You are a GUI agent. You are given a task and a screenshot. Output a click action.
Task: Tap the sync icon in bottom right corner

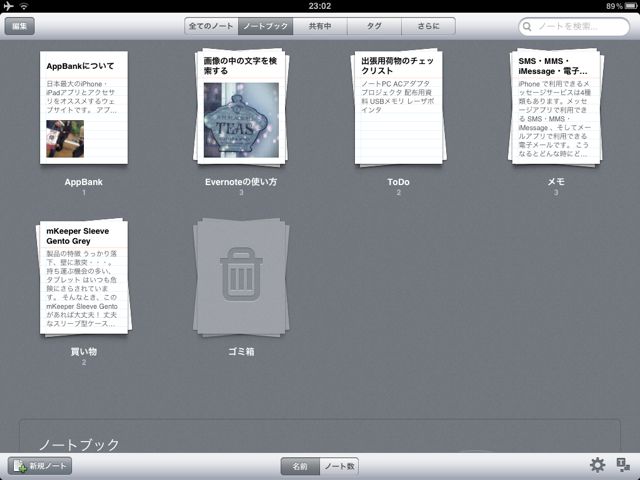(623, 465)
